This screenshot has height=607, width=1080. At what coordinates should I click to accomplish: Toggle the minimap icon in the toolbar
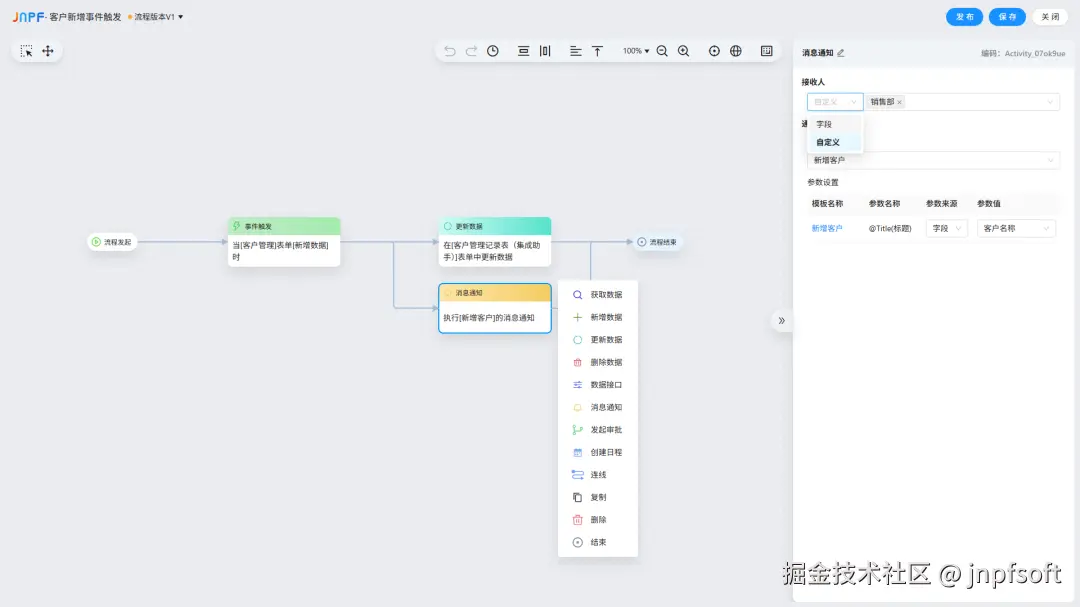tap(764, 49)
